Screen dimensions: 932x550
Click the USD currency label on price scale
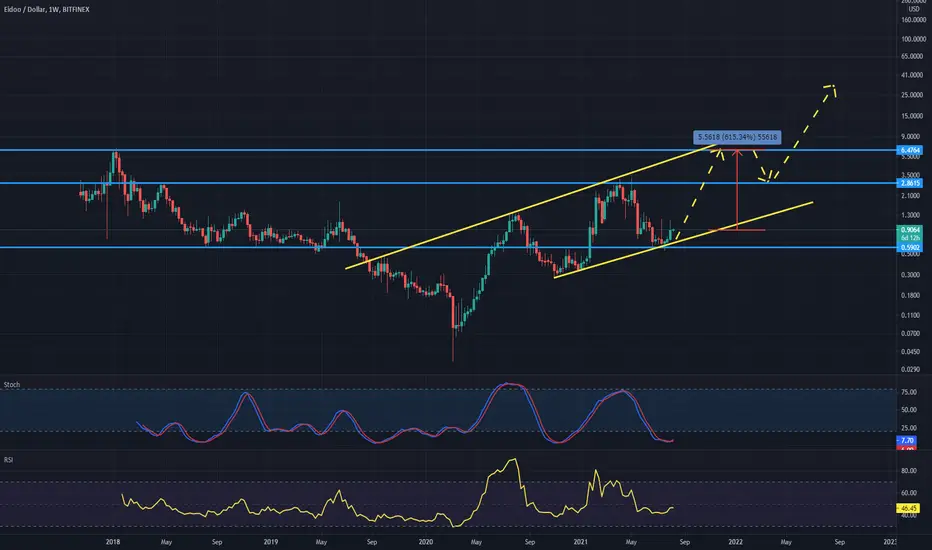click(914, 9)
